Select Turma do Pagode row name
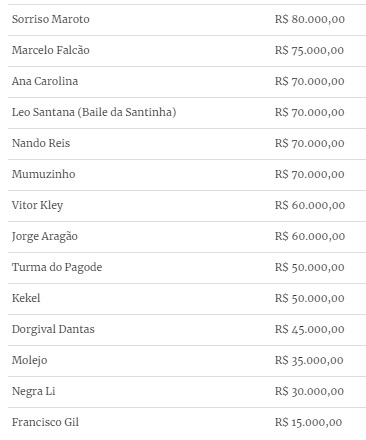This screenshot has height=440, width=366. [x=57, y=268]
